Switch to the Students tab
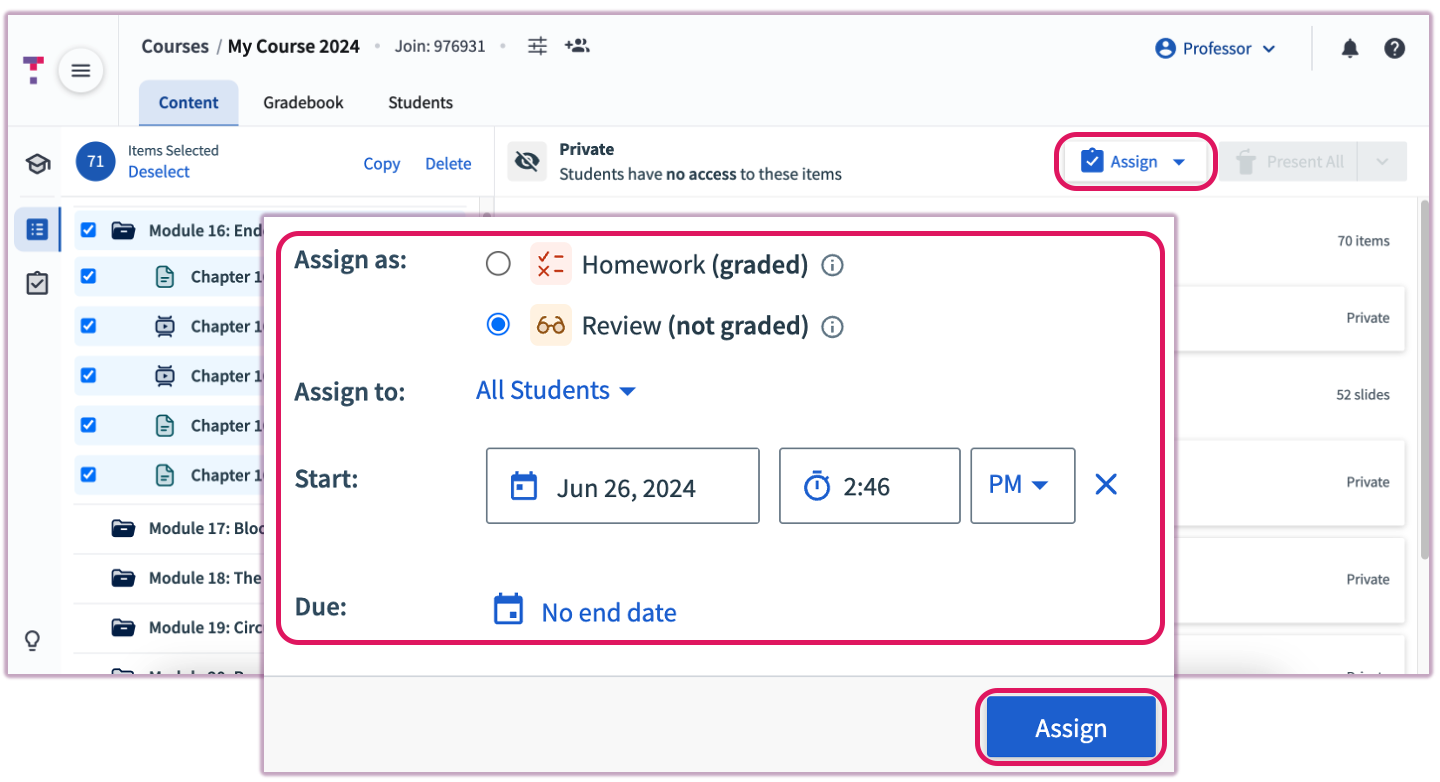Image resolution: width=1440 pixels, height=782 pixels. (419, 102)
